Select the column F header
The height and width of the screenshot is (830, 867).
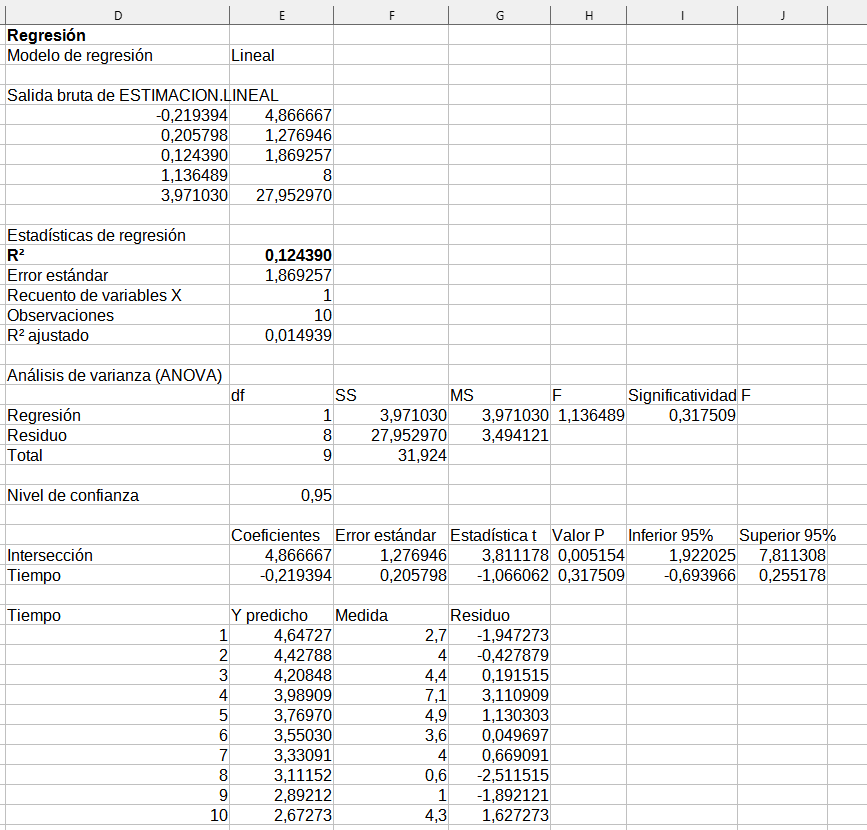click(x=391, y=14)
